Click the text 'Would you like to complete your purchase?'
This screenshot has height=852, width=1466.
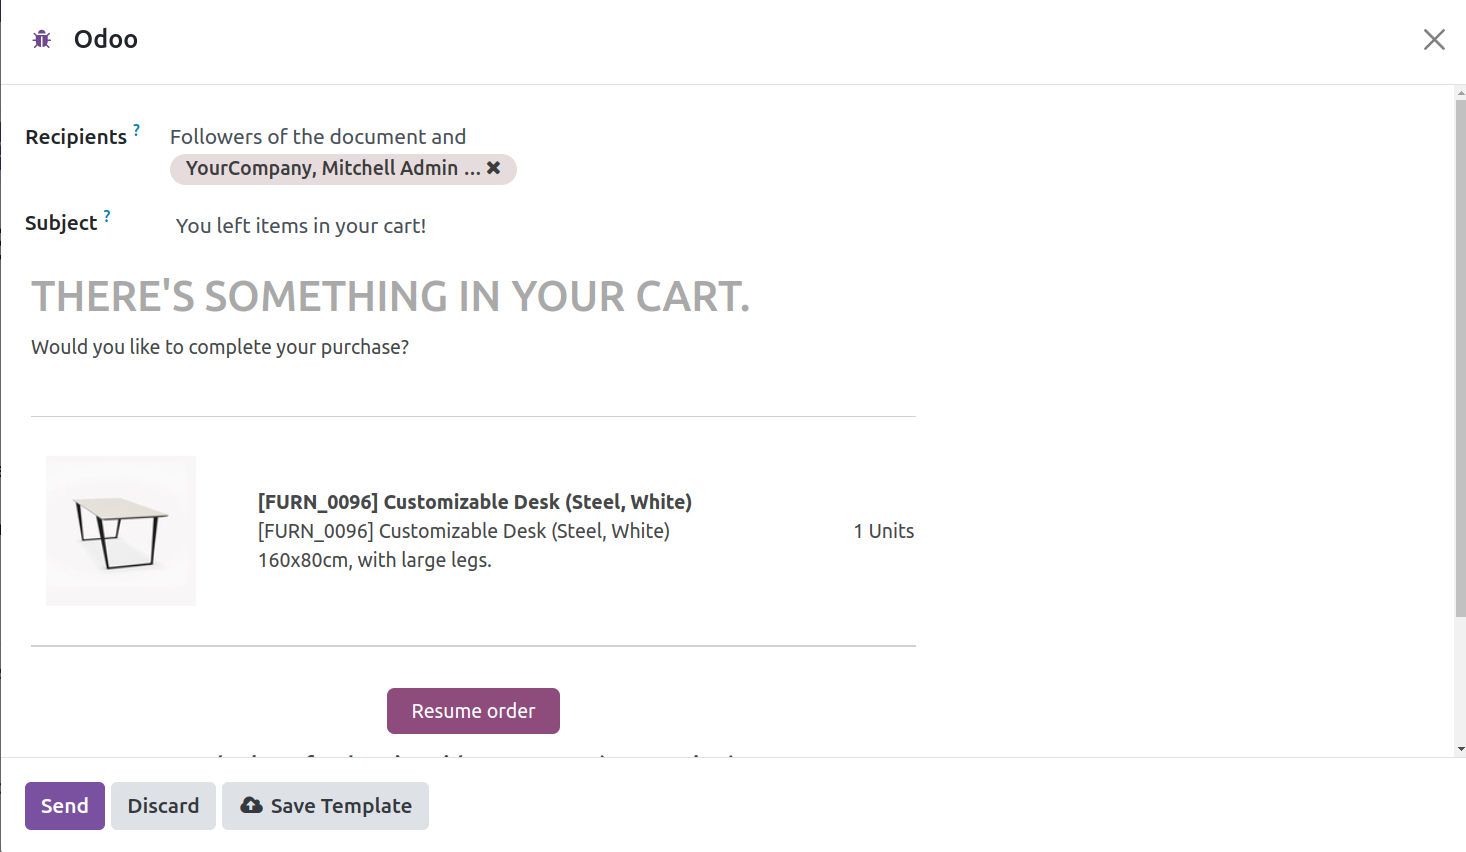coord(220,346)
